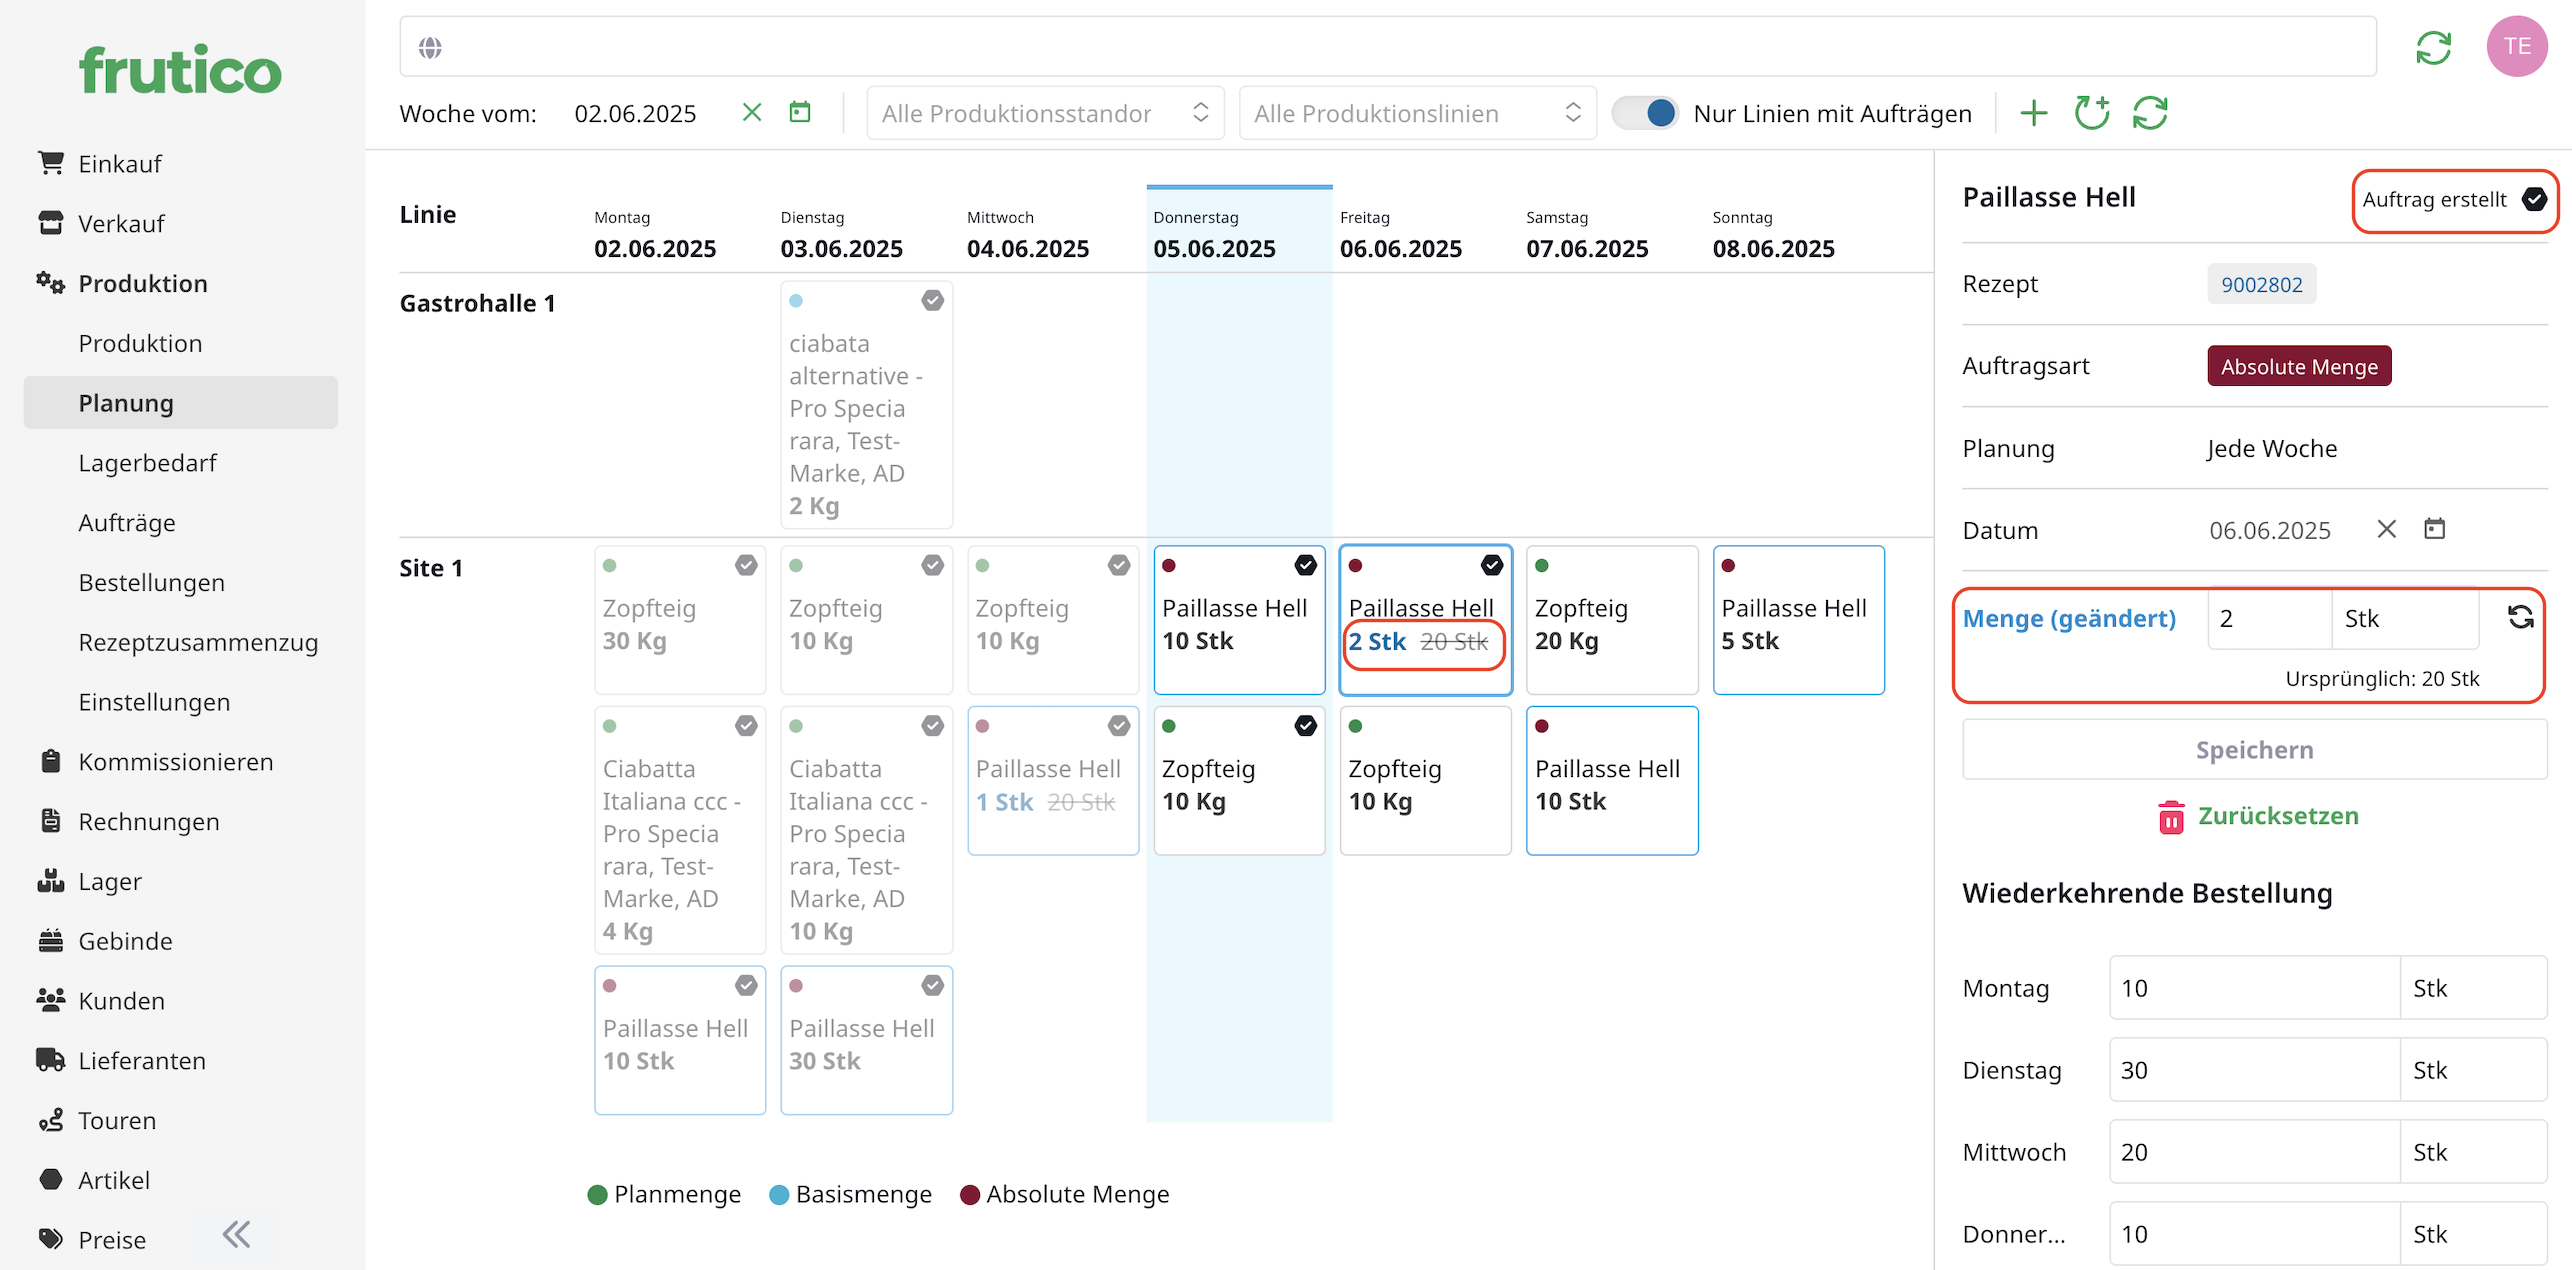Toggle 'Nur Linien mit Aufträgen' switch

[1646, 113]
